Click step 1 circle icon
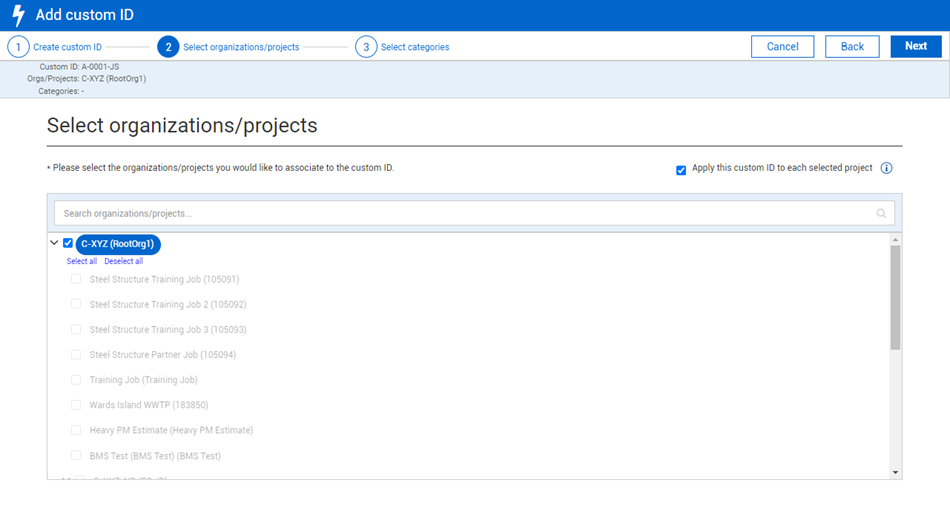 pyautogui.click(x=18, y=47)
